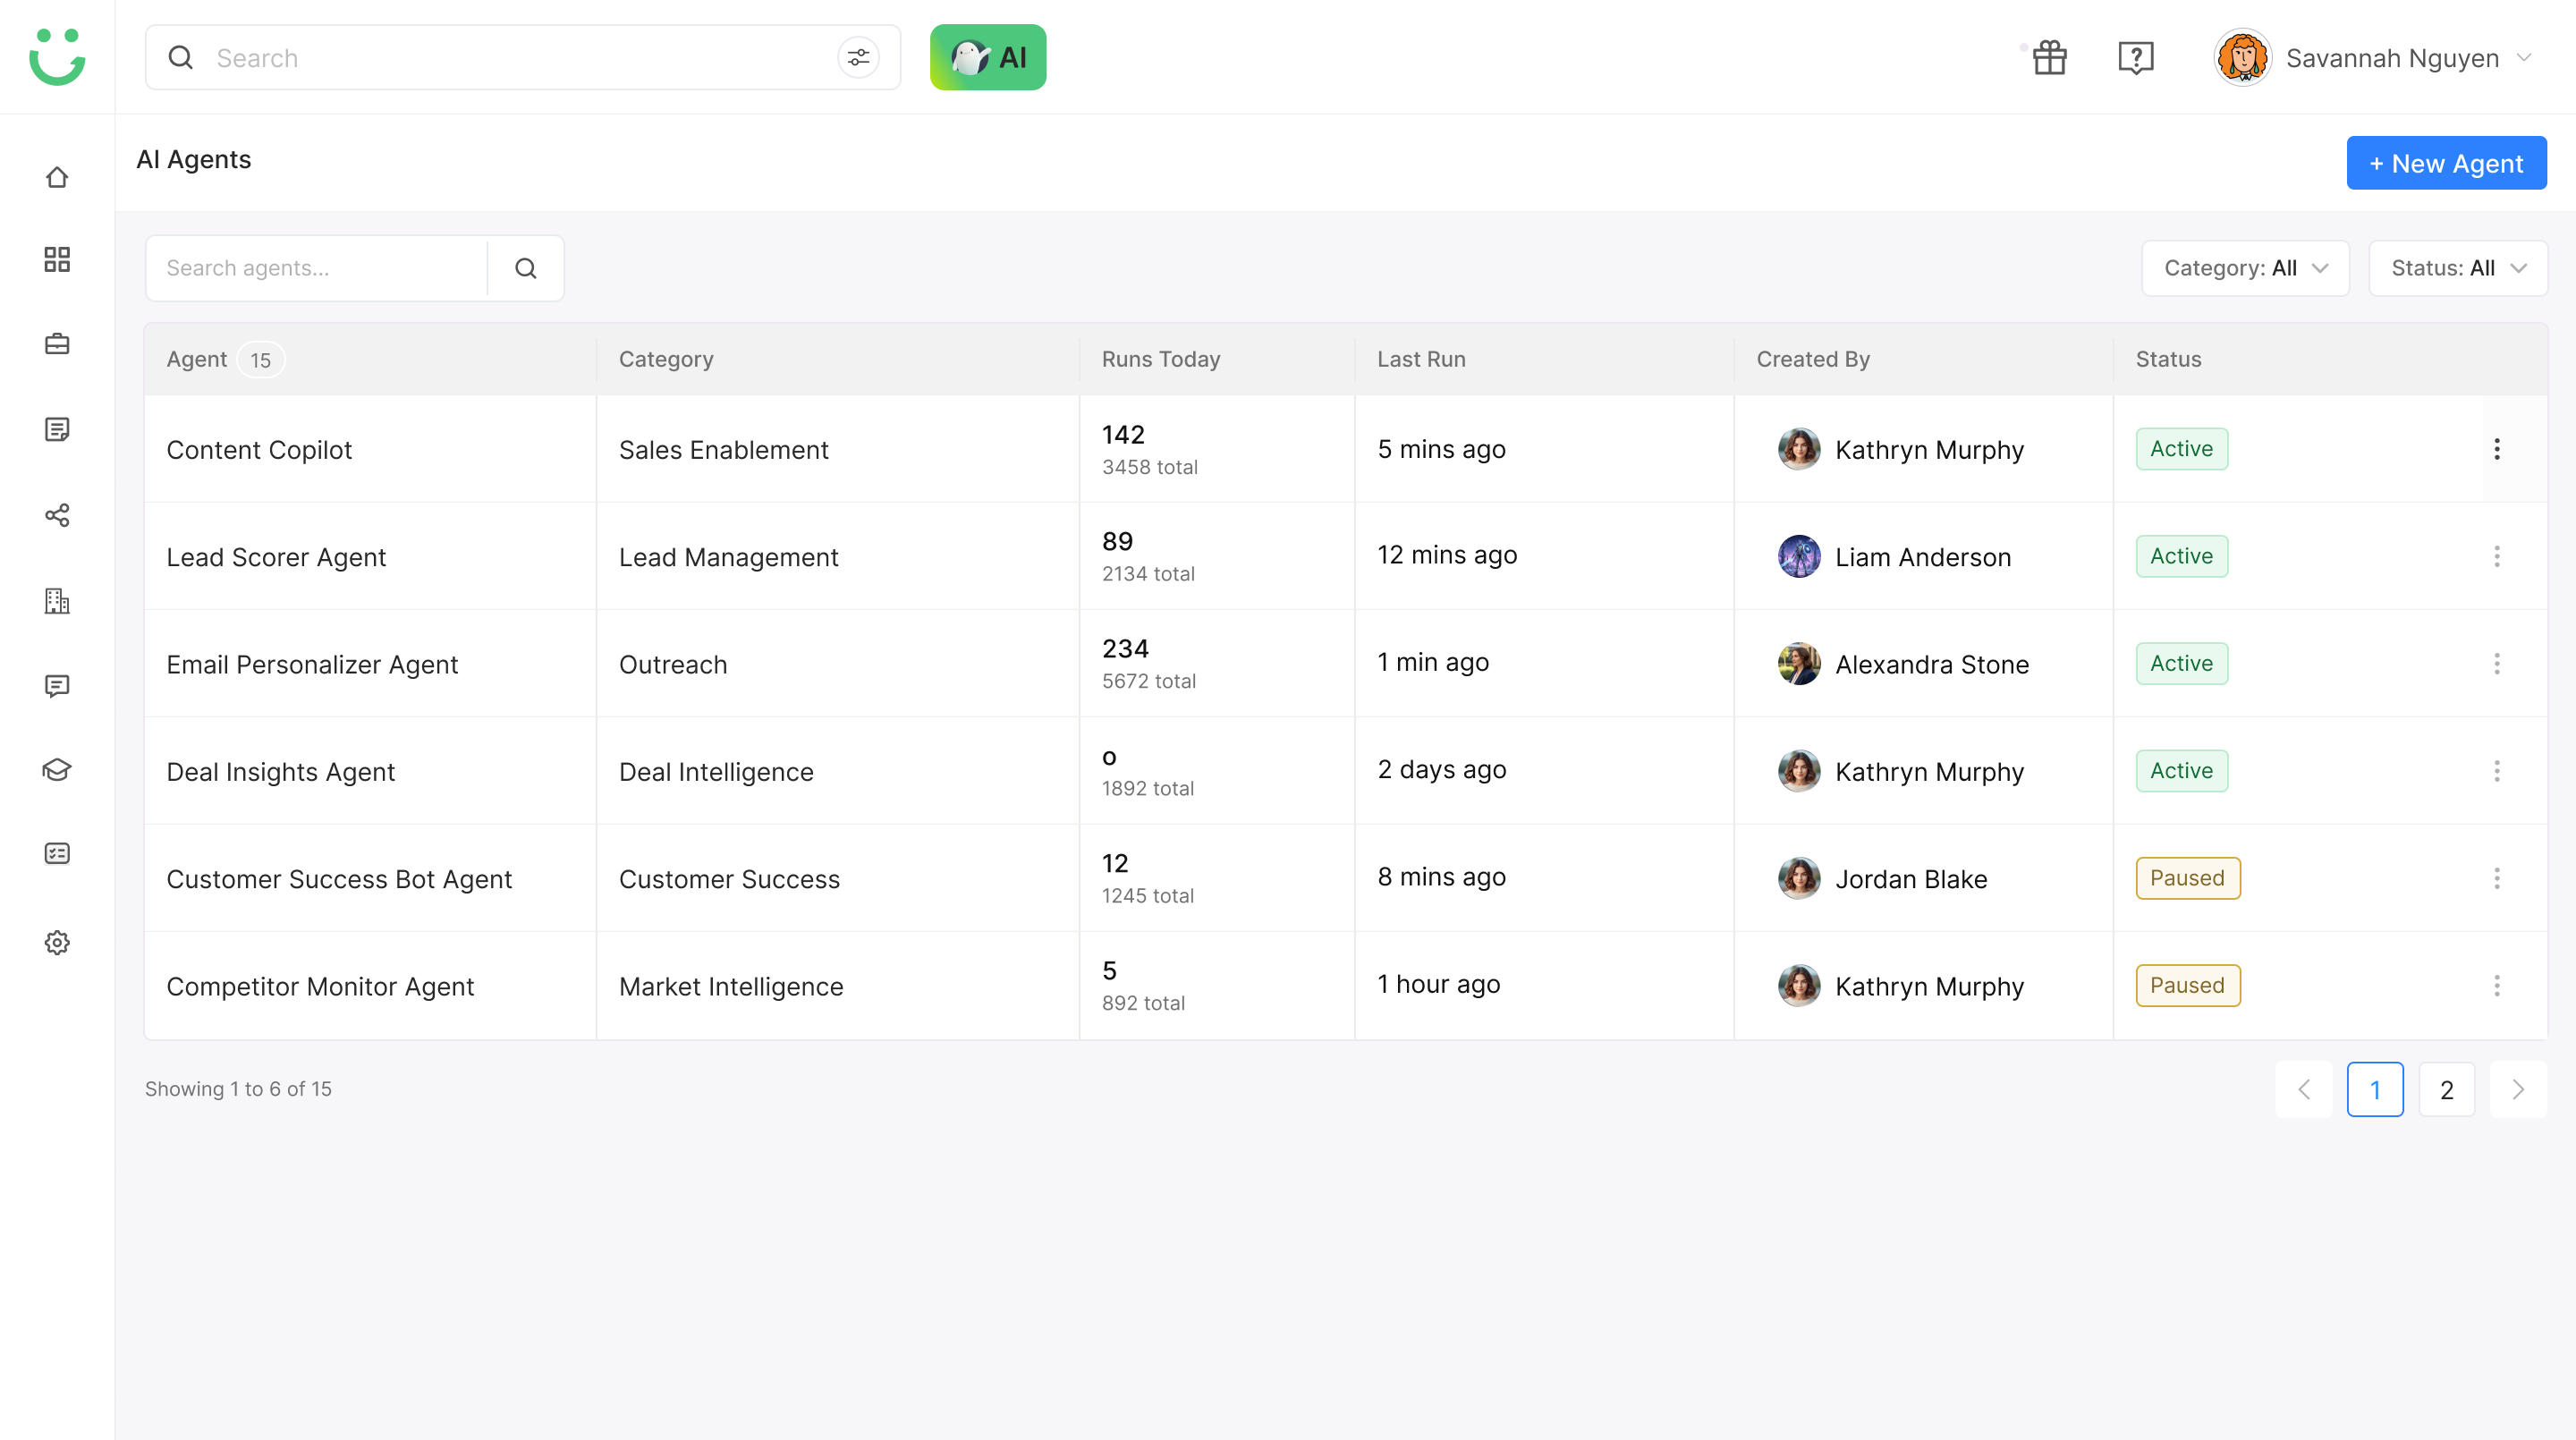Open the Content Copilot agent
This screenshot has width=2576, height=1440.
[x=259, y=449]
